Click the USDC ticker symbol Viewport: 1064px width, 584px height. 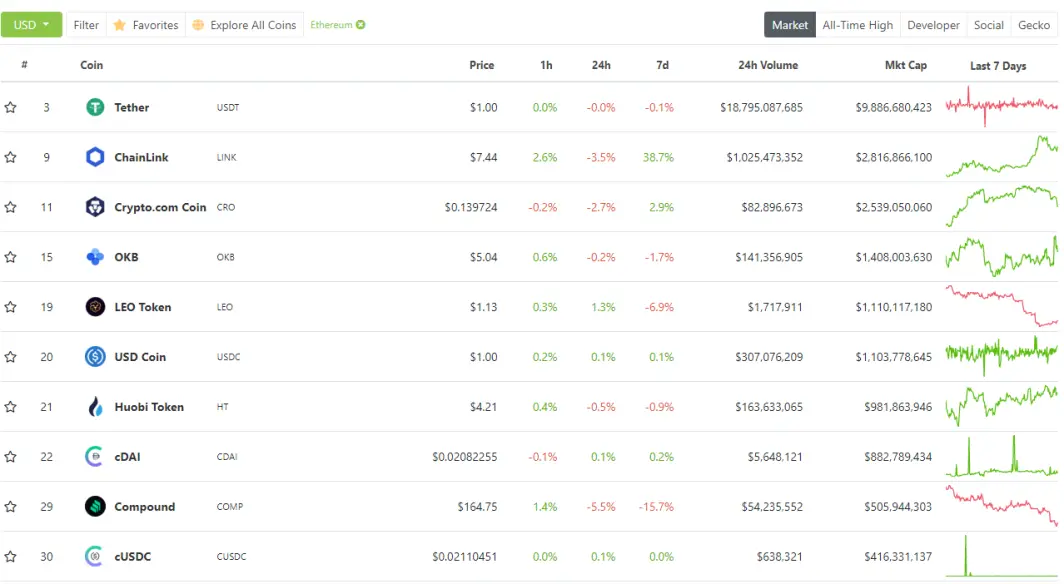point(228,357)
